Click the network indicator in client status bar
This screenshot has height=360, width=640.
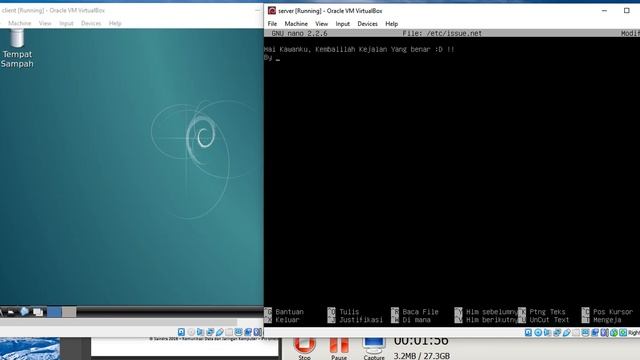[210, 332]
